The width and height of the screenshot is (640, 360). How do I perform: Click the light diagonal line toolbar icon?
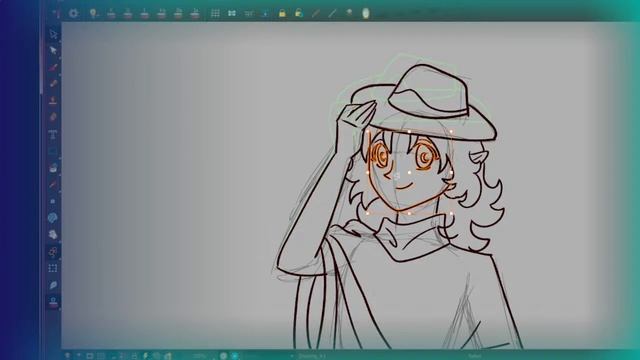(332, 13)
